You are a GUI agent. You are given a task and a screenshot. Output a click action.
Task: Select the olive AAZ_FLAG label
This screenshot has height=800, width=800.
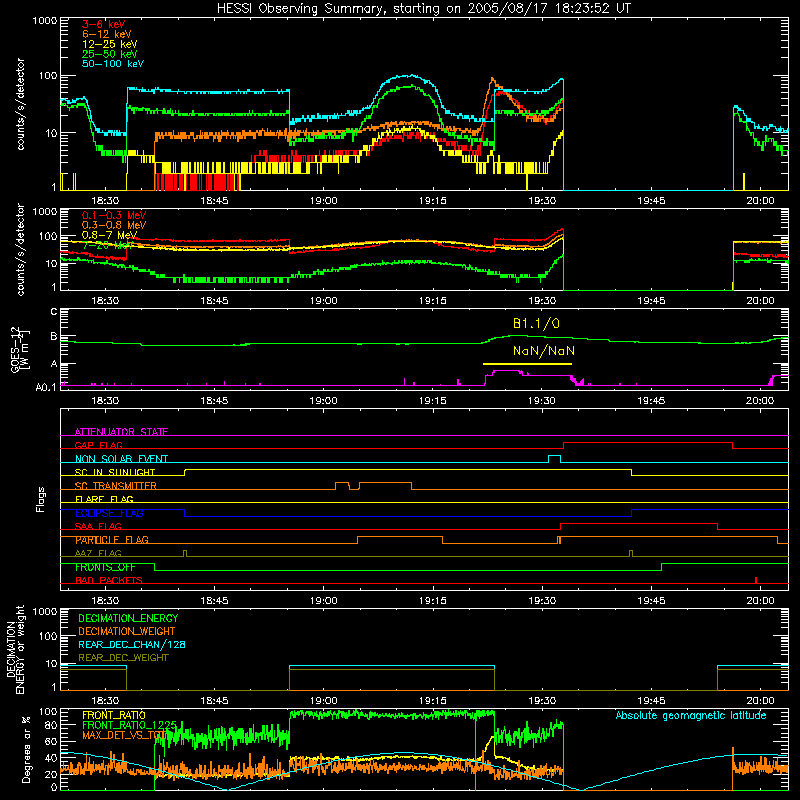pos(98,553)
